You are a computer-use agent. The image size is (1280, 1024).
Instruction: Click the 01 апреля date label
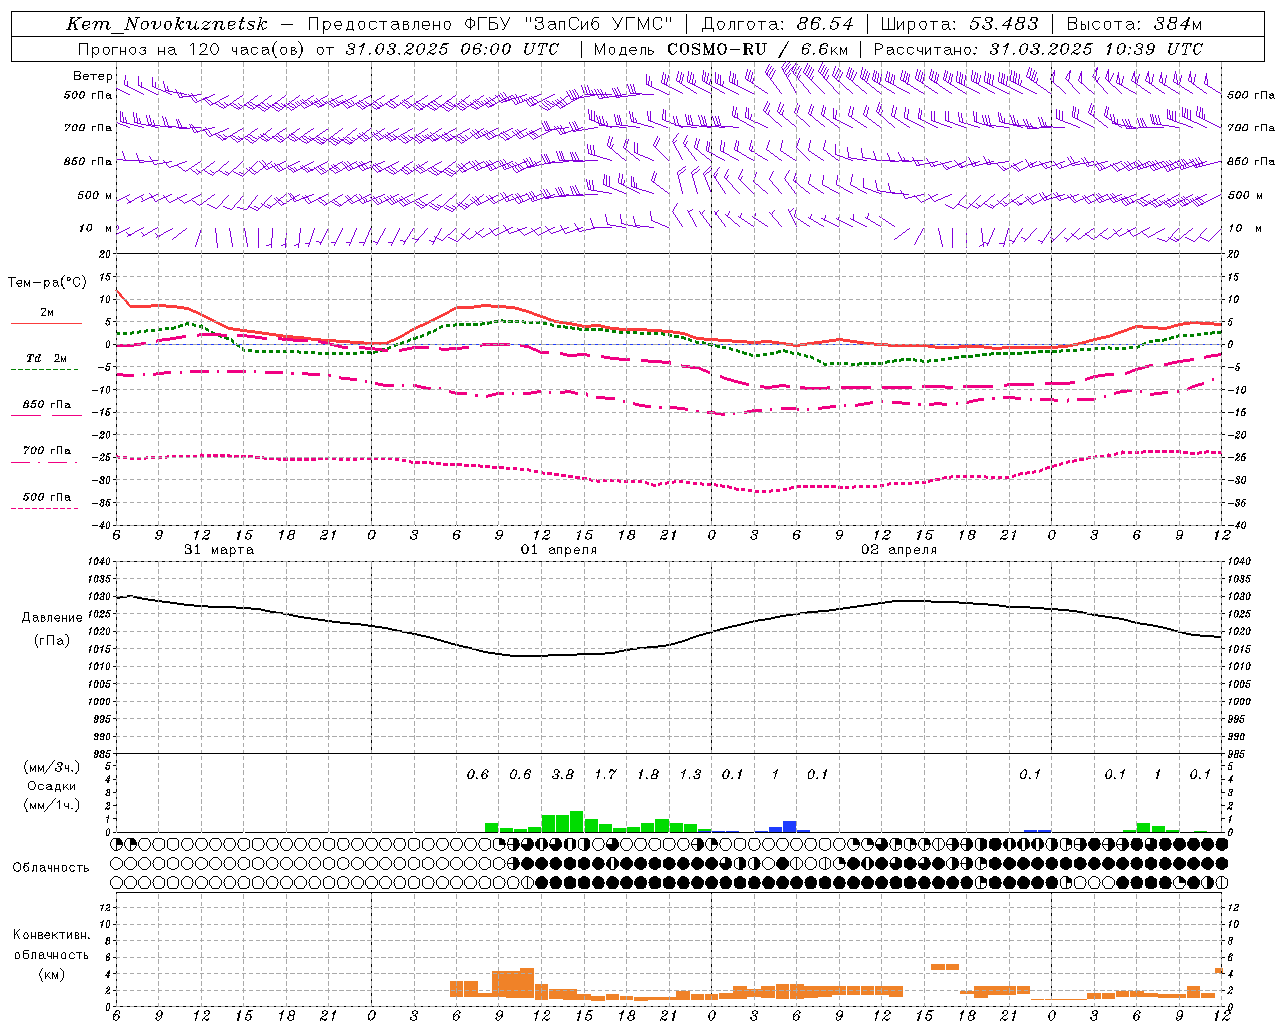click(559, 549)
